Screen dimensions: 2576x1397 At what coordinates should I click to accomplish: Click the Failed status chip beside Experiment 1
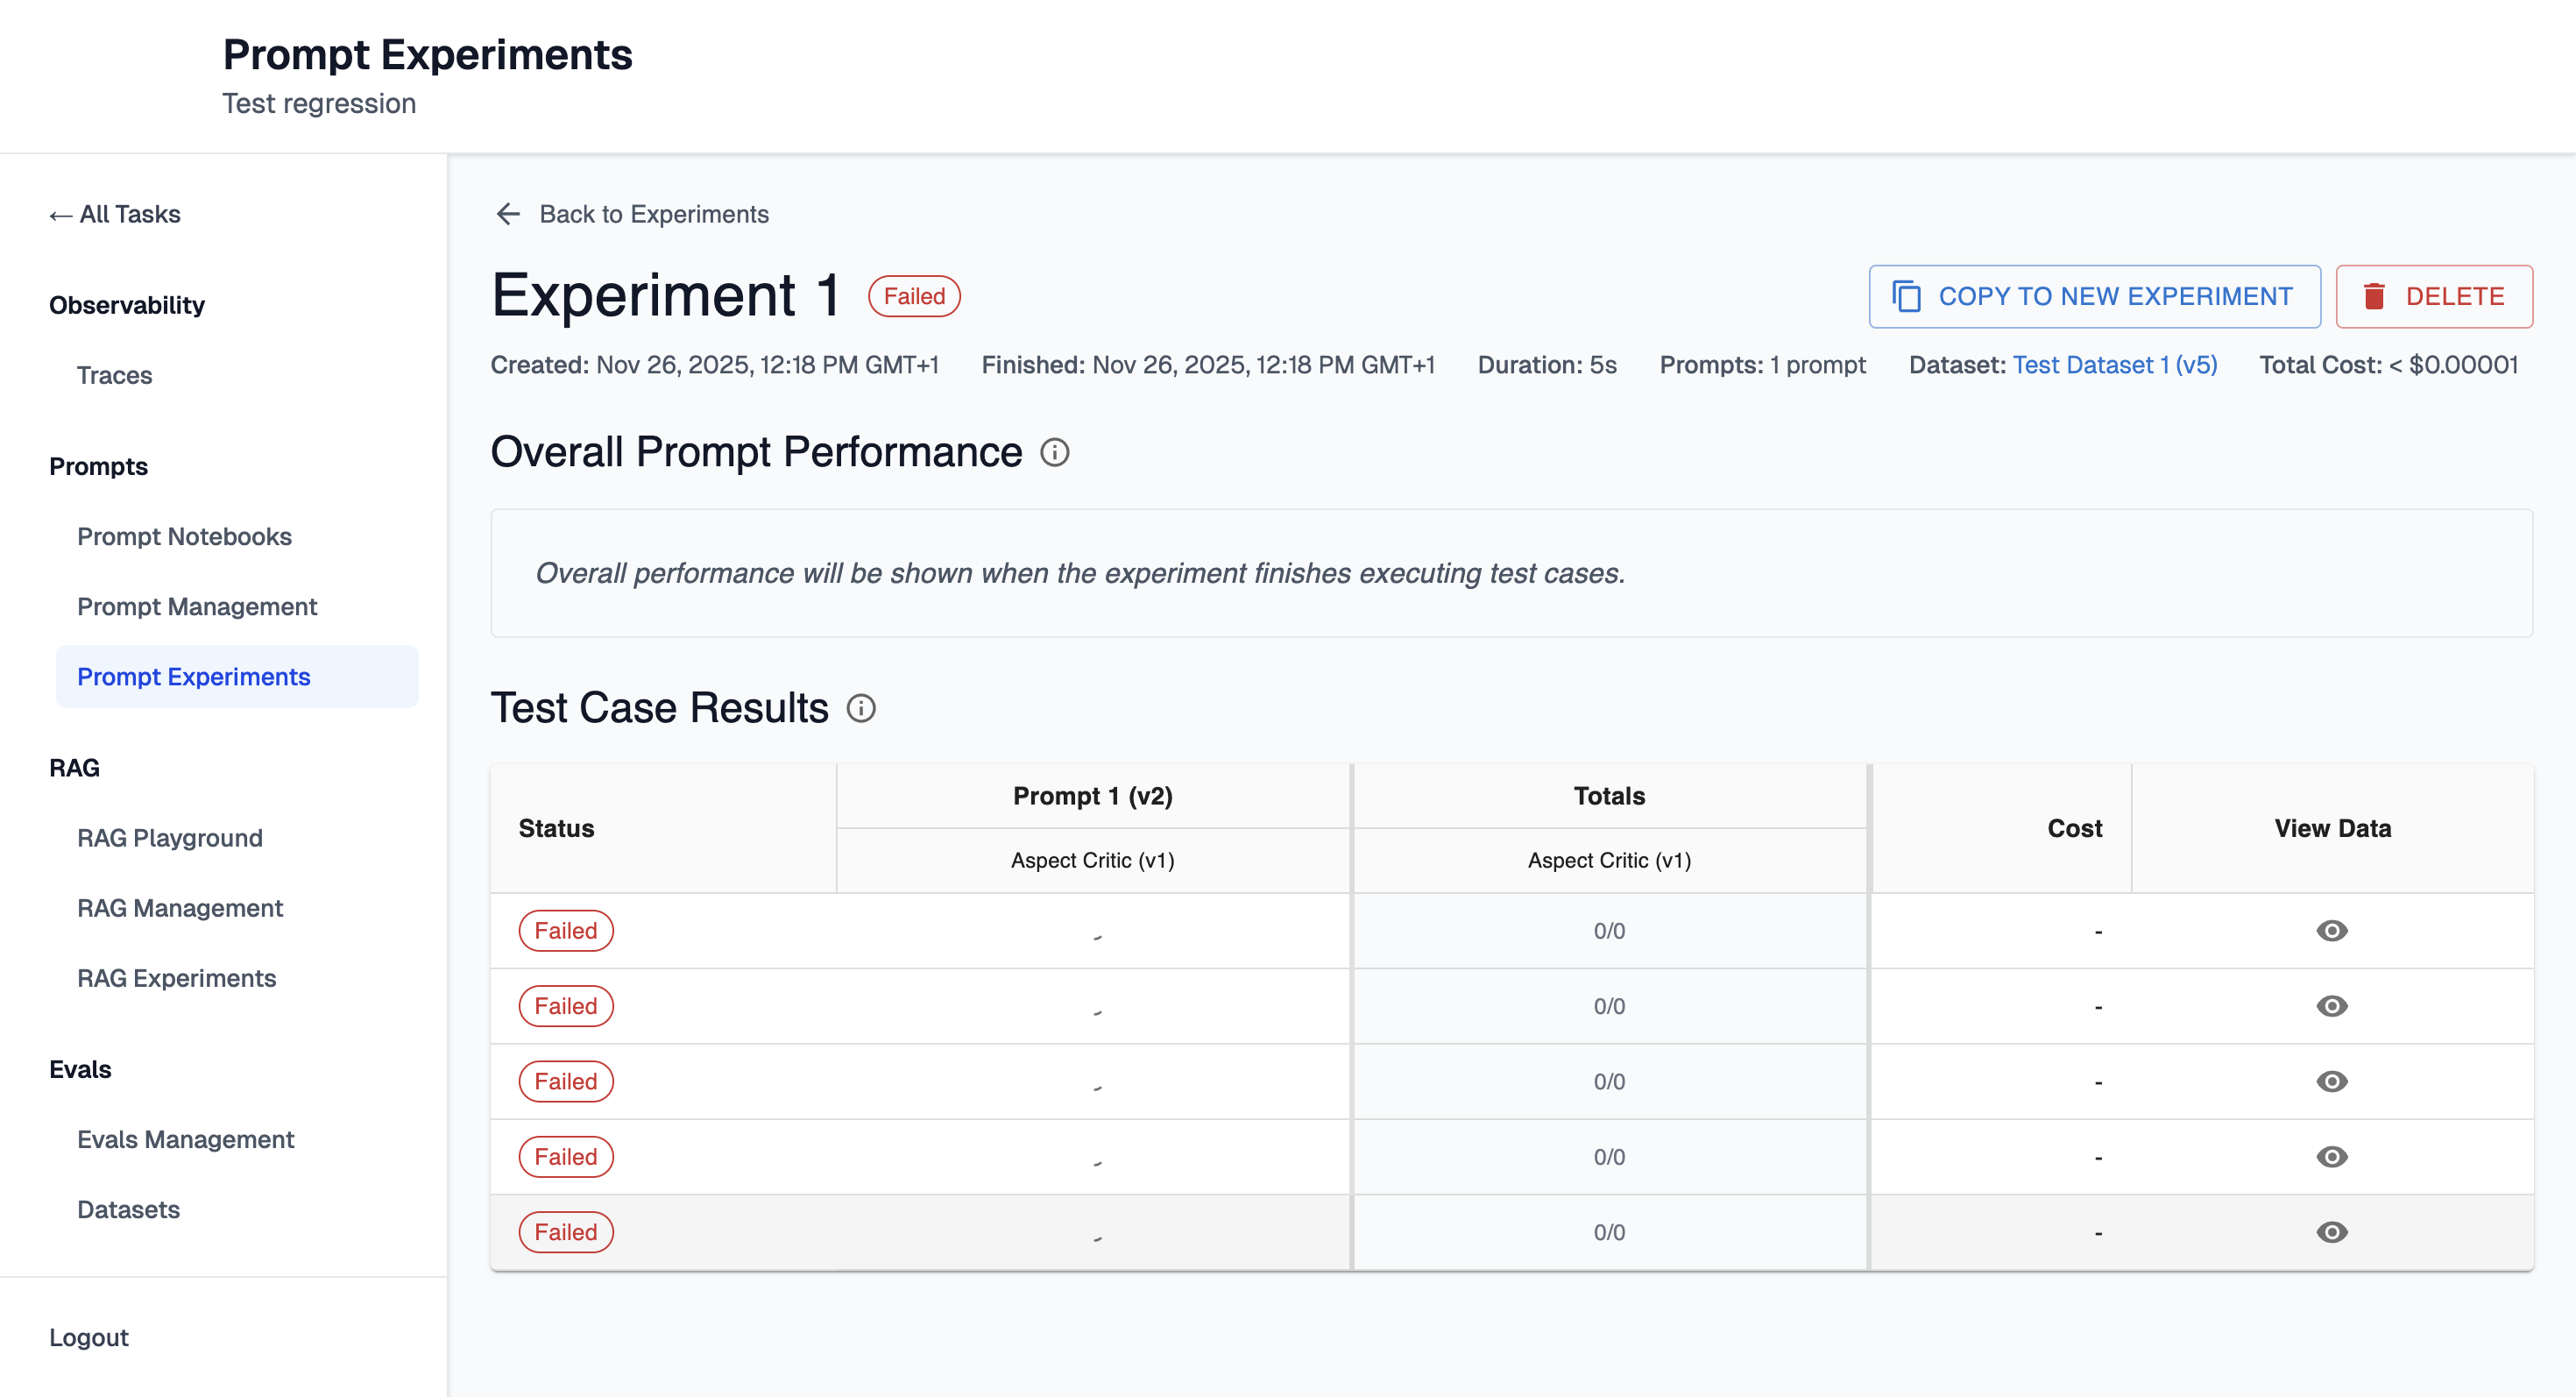913,296
